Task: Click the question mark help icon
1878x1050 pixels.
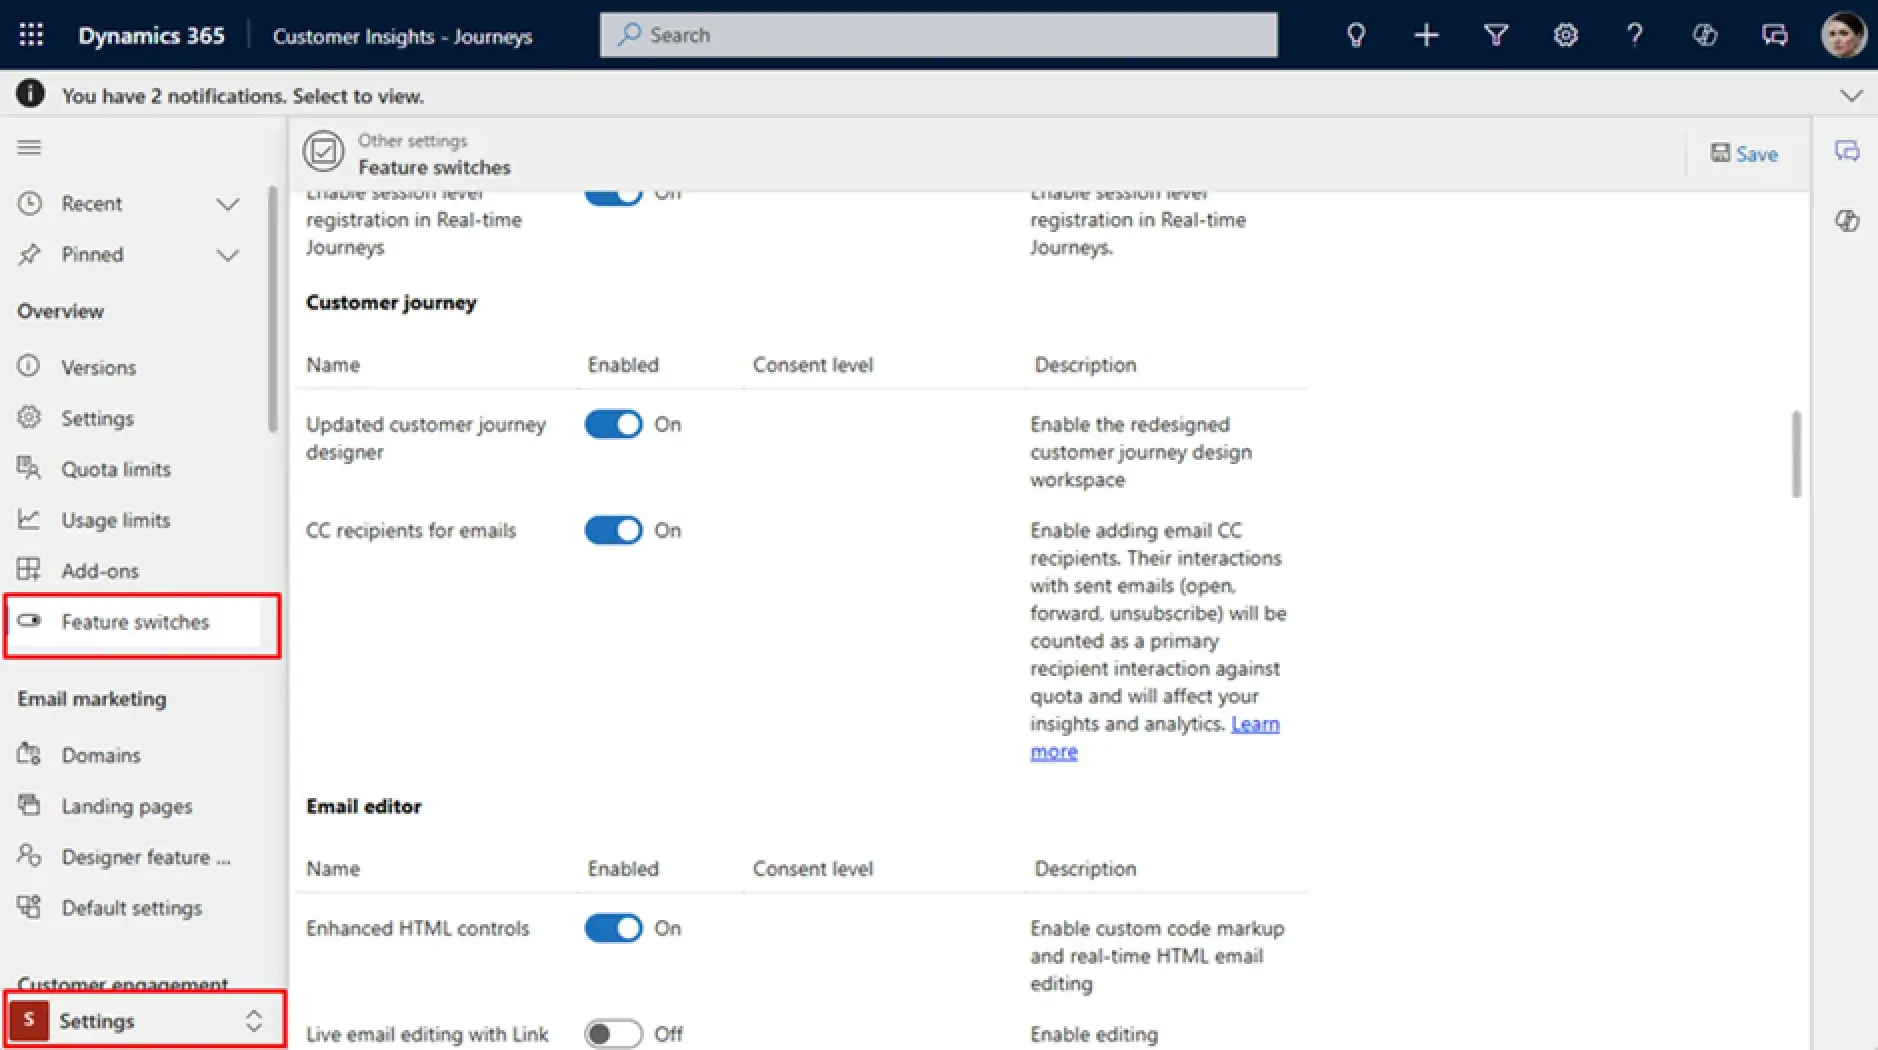Action: tap(1635, 35)
